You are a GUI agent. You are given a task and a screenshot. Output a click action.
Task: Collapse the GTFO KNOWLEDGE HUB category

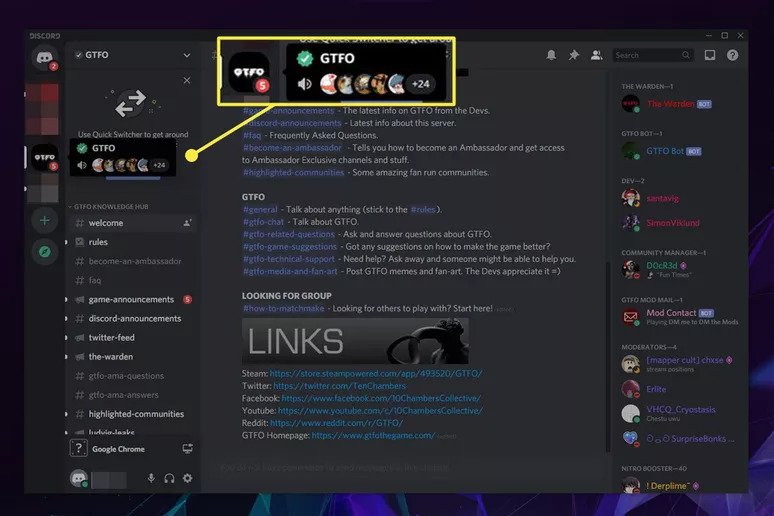[x=109, y=206]
